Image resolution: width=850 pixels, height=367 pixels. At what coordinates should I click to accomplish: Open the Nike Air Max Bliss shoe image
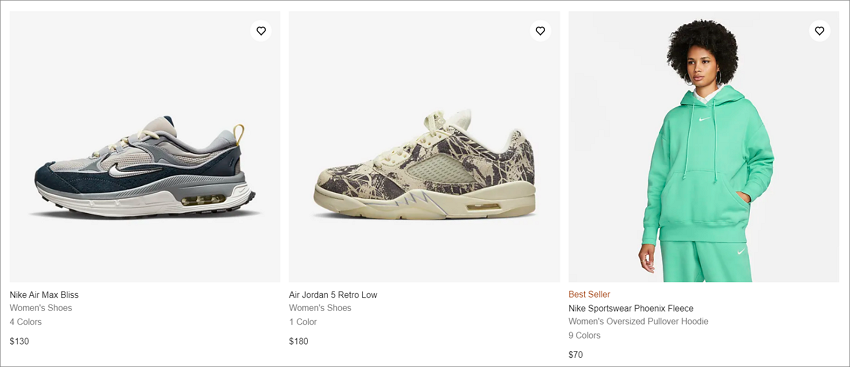145,146
